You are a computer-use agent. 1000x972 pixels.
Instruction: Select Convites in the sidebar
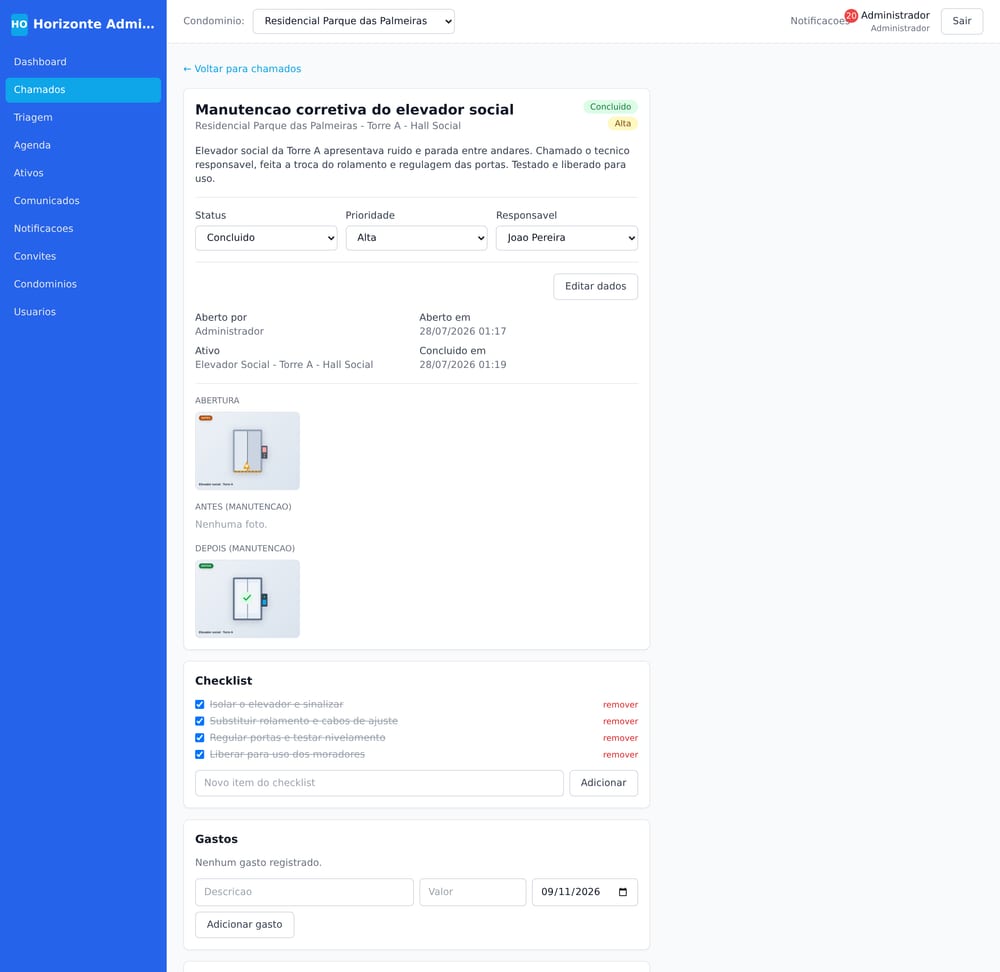tap(83, 256)
